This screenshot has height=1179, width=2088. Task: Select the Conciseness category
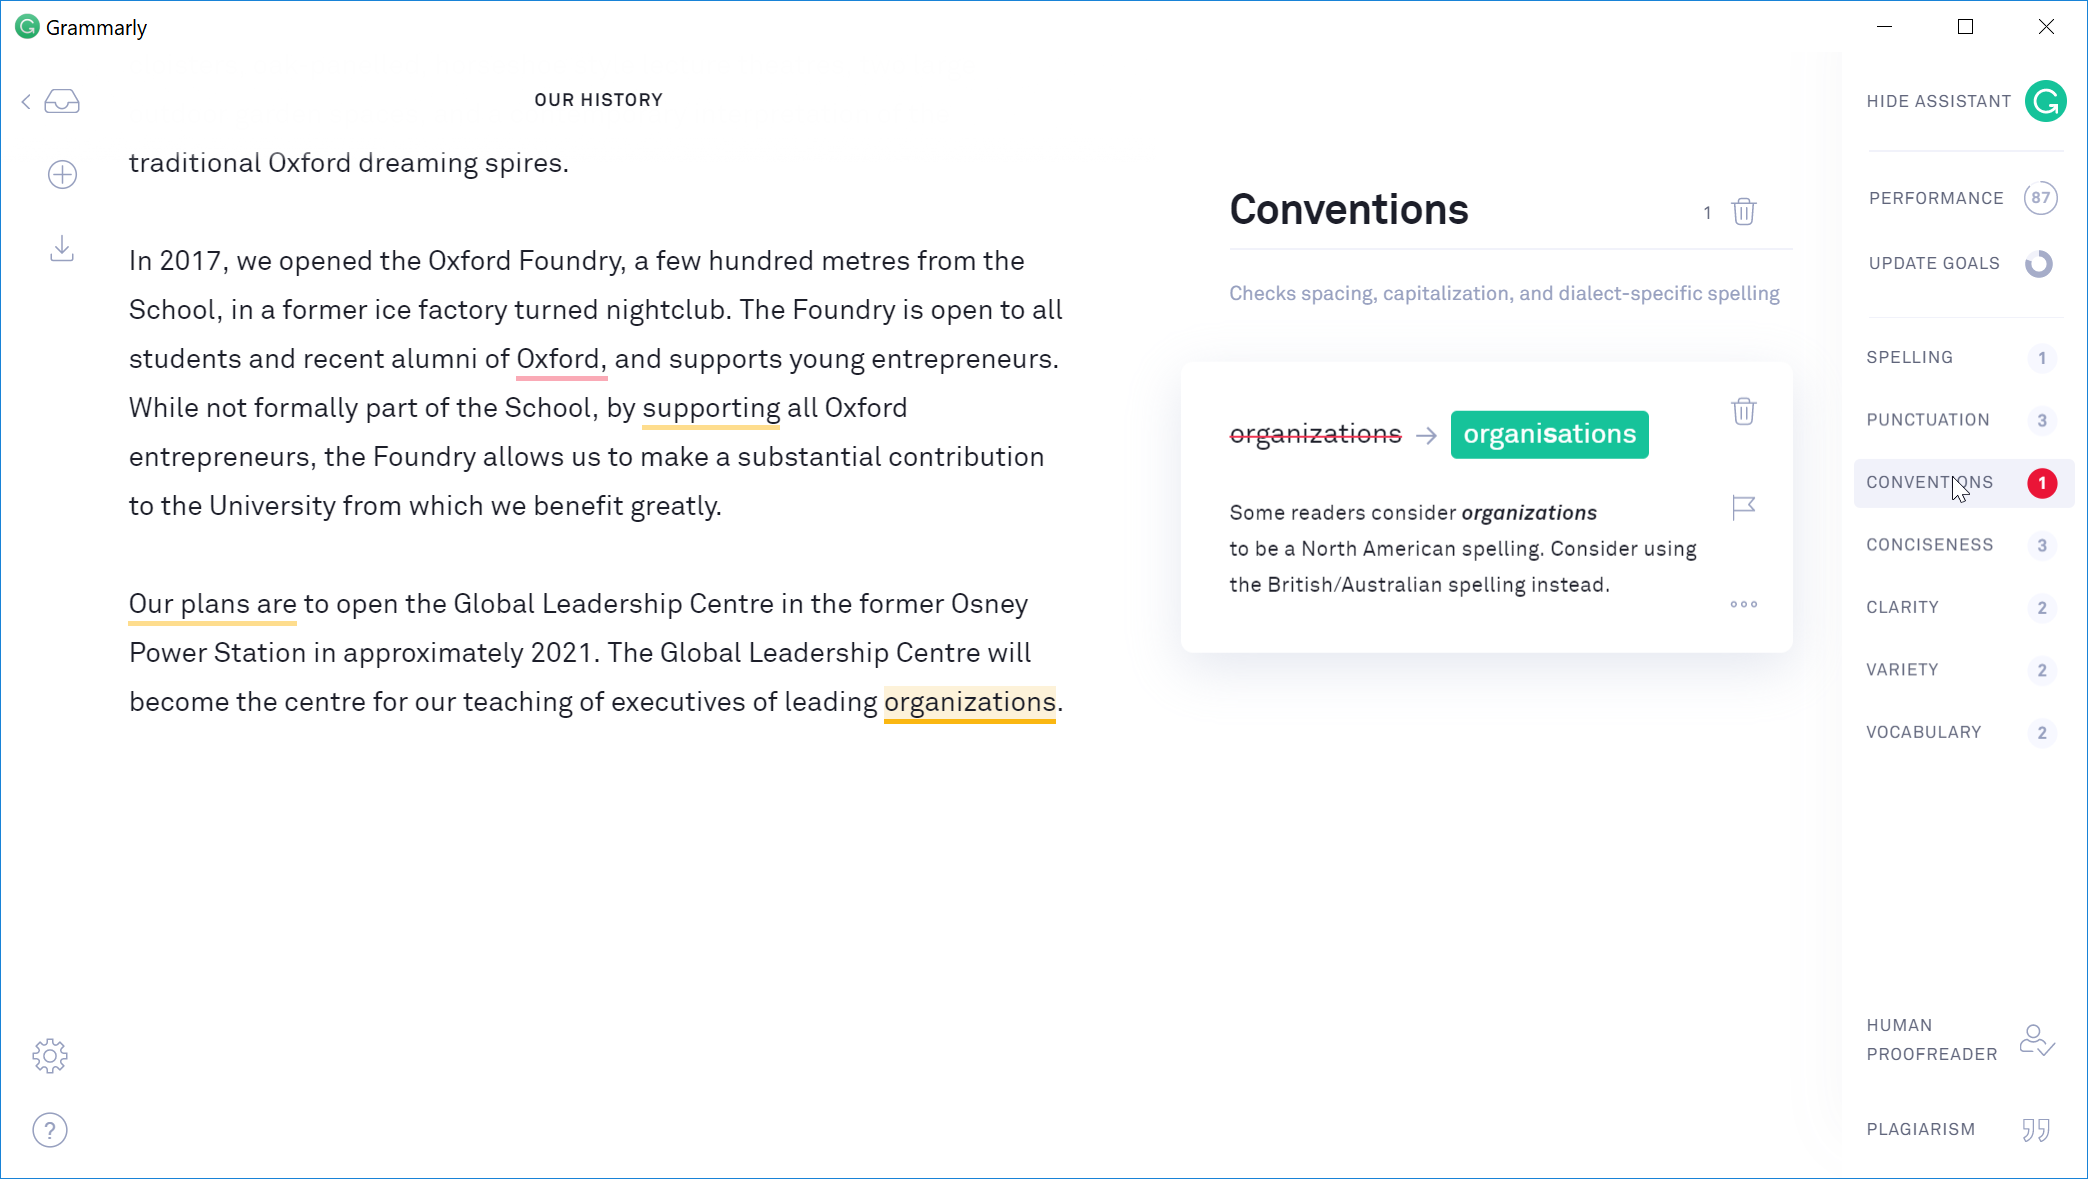click(1963, 545)
